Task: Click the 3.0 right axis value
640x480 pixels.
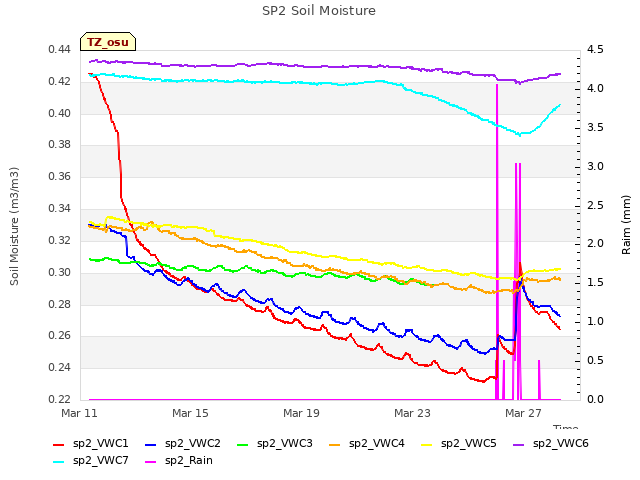Action: click(x=595, y=167)
